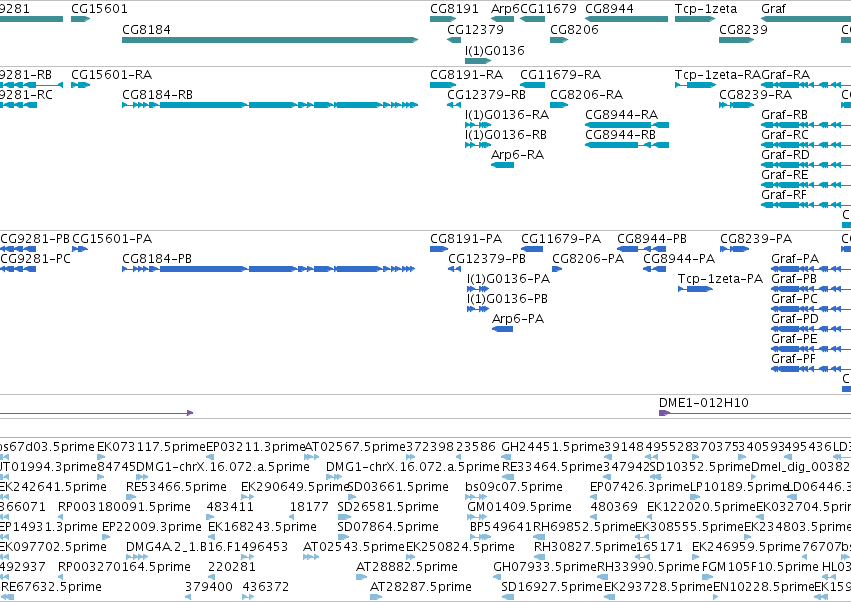Image resolution: width=851 pixels, height=602 pixels.
Task: Select the RP003180091.5prime EST label
Action: tap(124, 506)
